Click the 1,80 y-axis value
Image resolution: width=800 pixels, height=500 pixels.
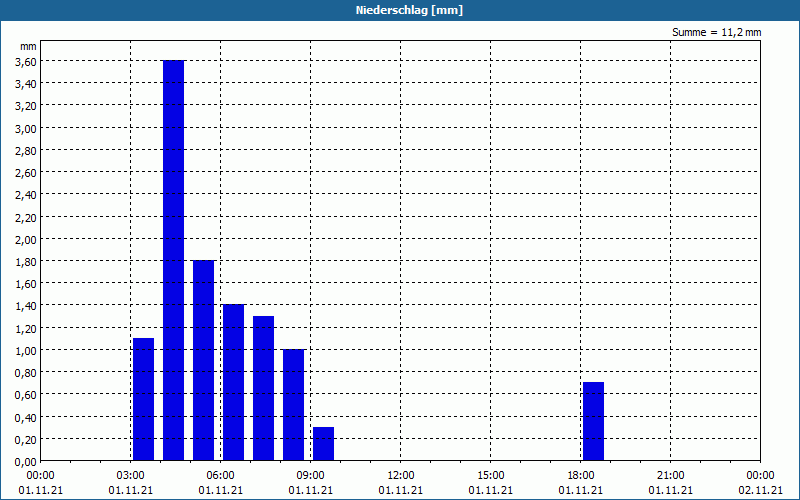tap(26, 261)
